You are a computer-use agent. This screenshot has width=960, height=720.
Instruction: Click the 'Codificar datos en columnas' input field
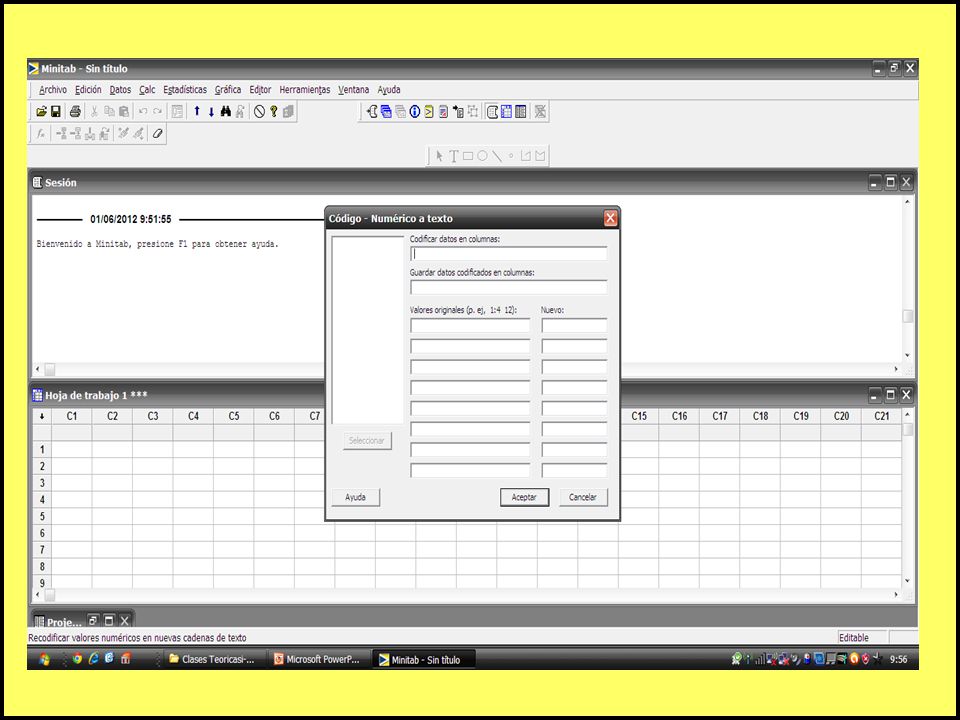point(509,253)
